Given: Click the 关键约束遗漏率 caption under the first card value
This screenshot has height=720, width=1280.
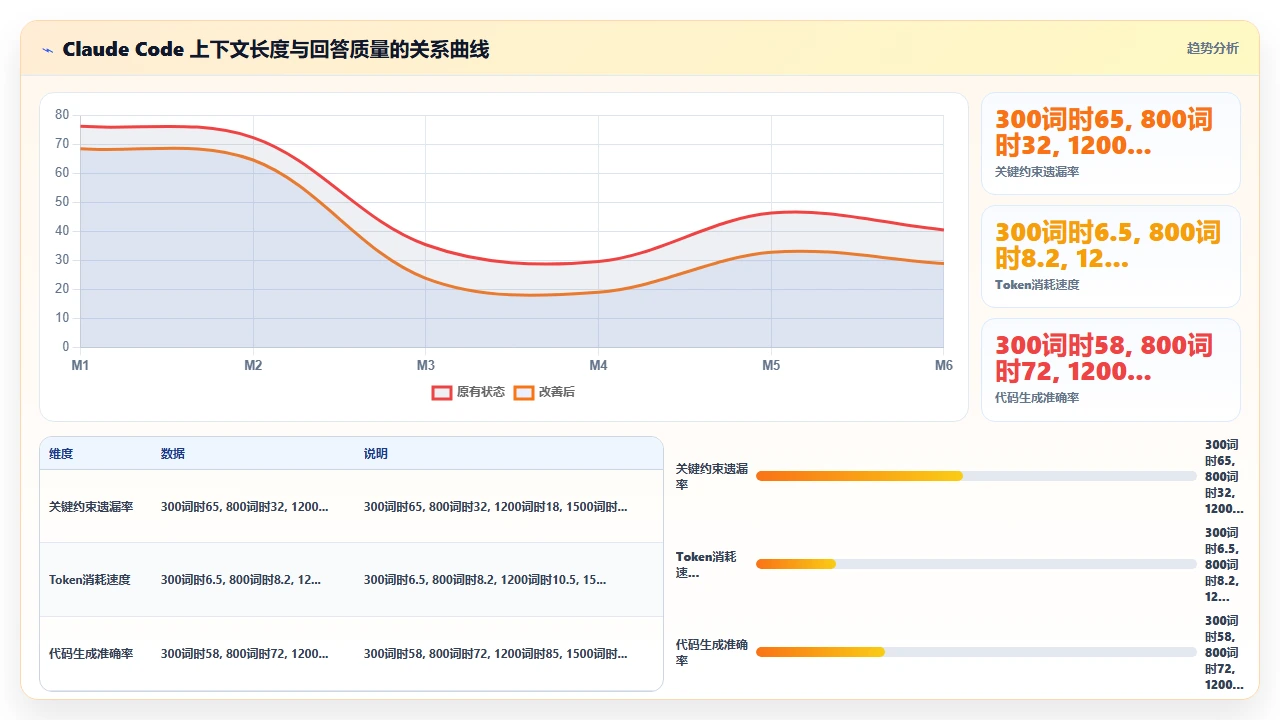Looking at the screenshot, I should pos(1037,172).
